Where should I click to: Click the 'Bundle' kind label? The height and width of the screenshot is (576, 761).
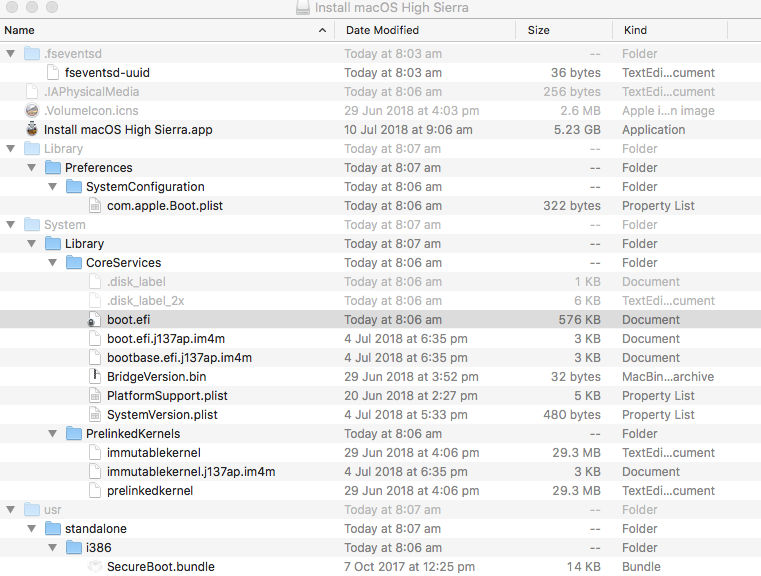[641, 567]
